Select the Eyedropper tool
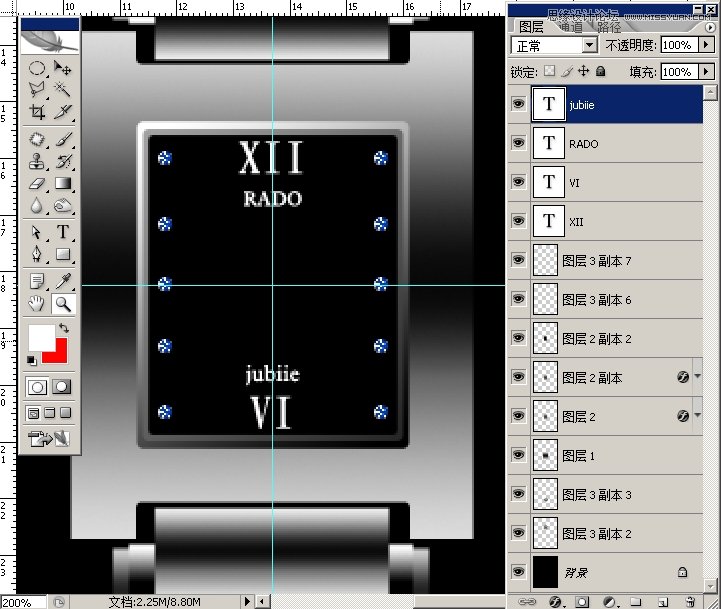Viewport: 721px width, 609px height. point(63,281)
